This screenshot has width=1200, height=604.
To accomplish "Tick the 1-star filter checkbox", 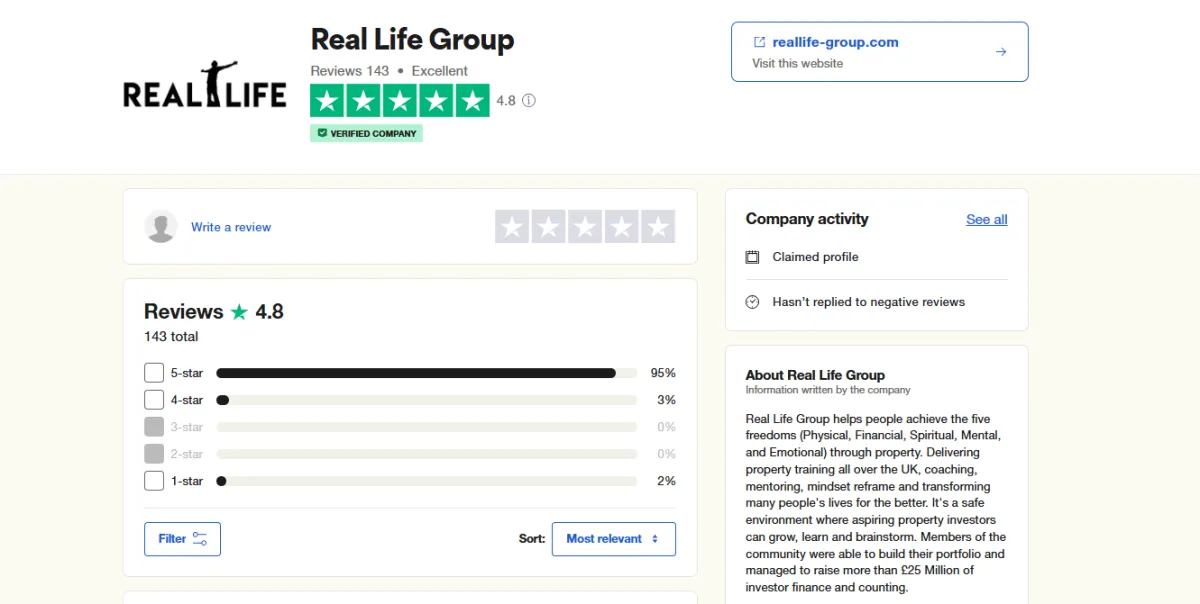I will pyautogui.click(x=154, y=481).
